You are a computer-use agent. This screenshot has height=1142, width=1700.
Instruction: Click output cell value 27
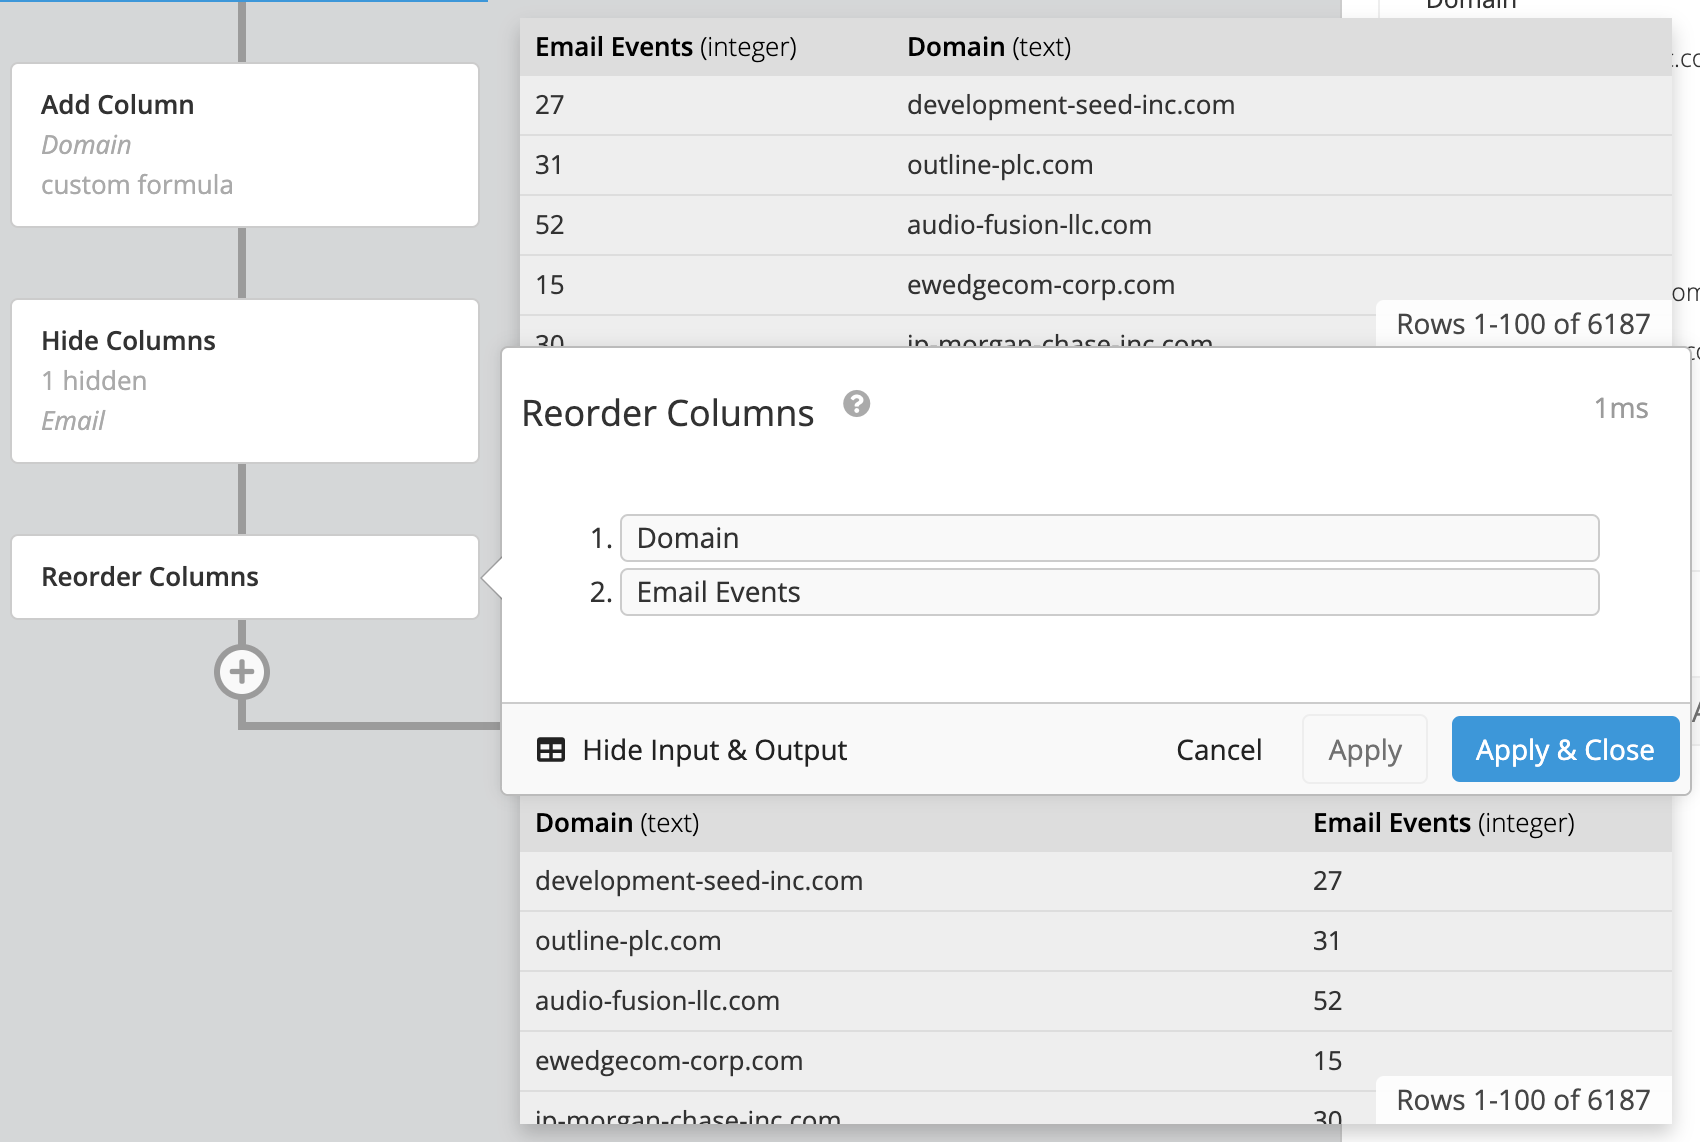pos(1328,881)
